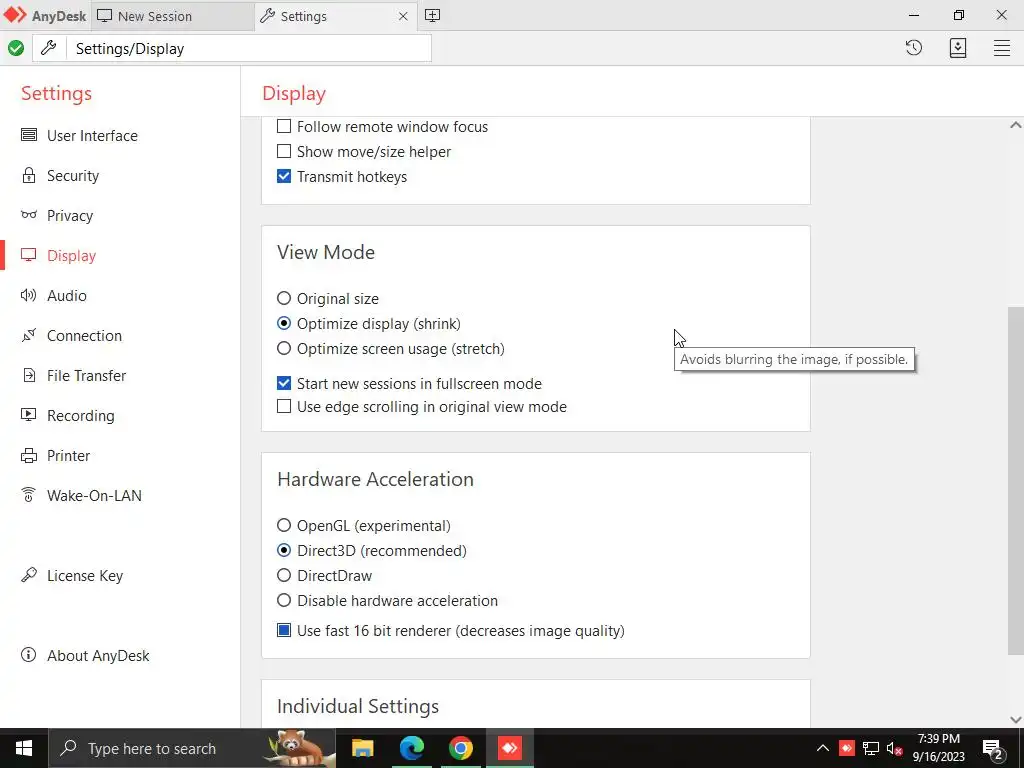Click the Settings/Display address field
The width and height of the screenshot is (1024, 768).
coord(248,48)
